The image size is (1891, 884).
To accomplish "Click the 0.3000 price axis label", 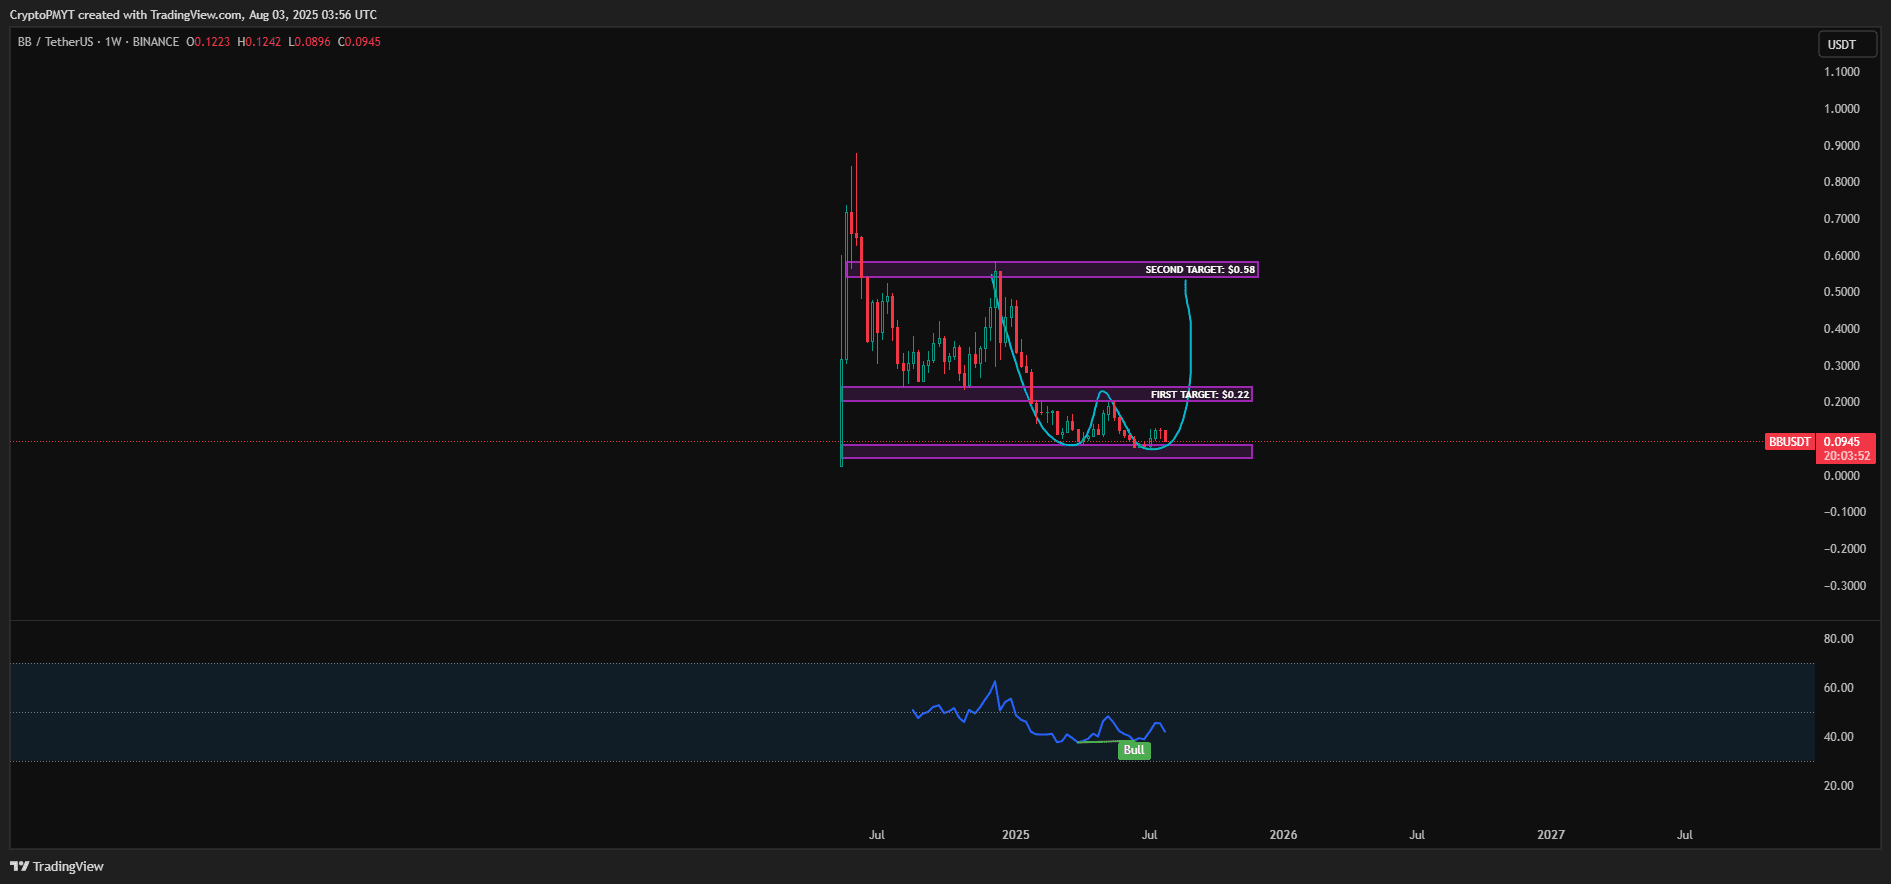I will [x=1842, y=366].
